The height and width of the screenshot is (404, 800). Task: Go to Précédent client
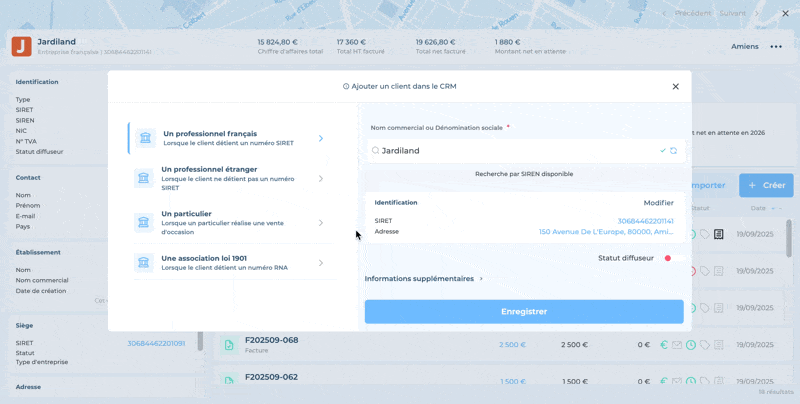pyautogui.click(x=692, y=13)
